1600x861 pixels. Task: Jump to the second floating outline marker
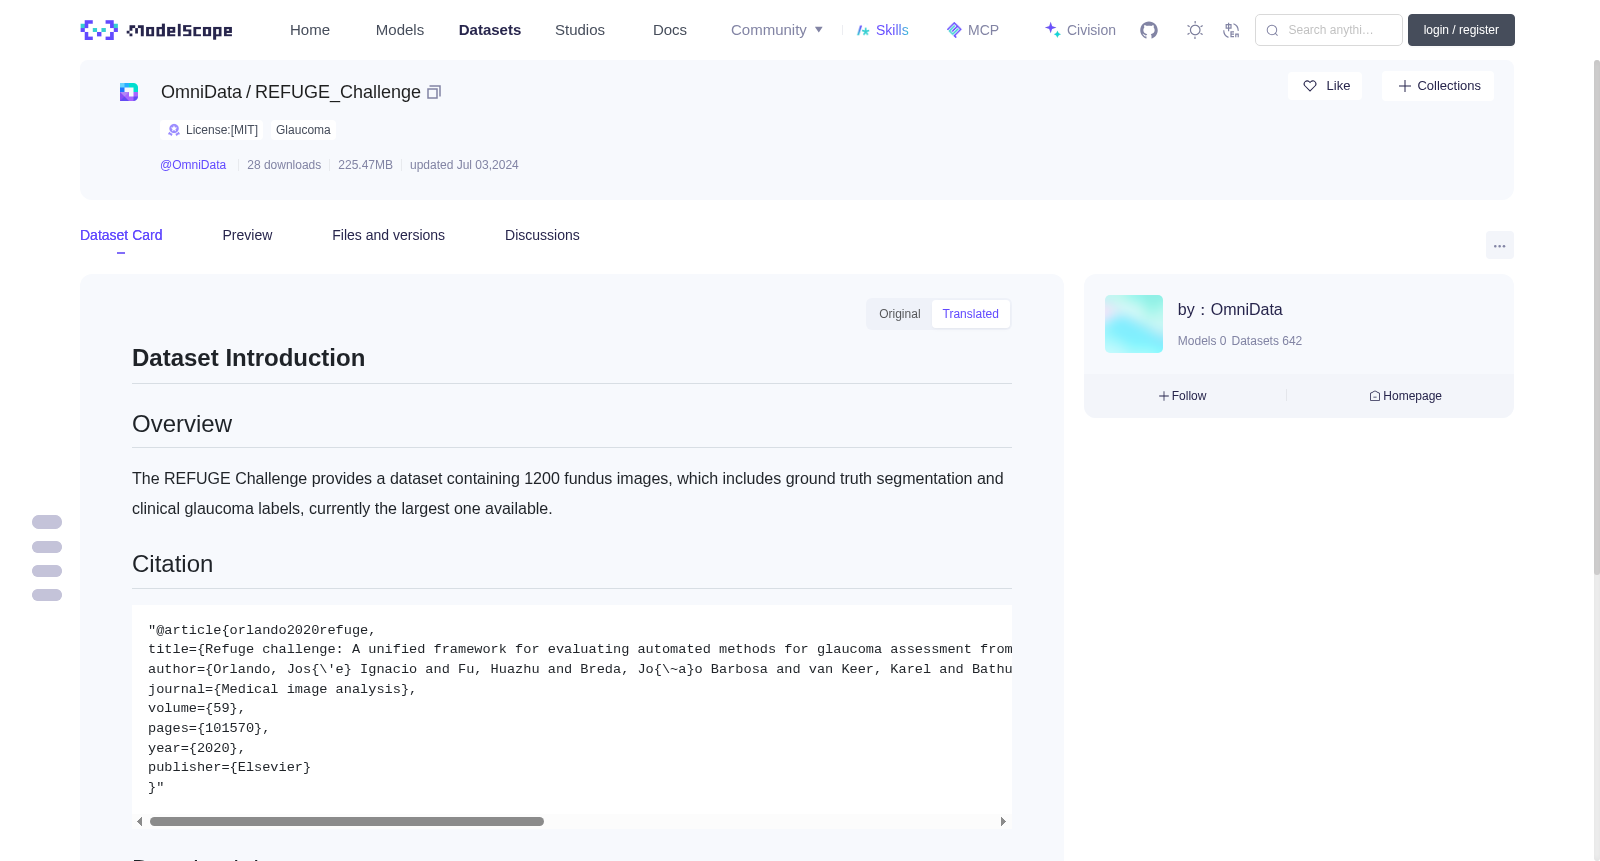[x=47, y=547]
